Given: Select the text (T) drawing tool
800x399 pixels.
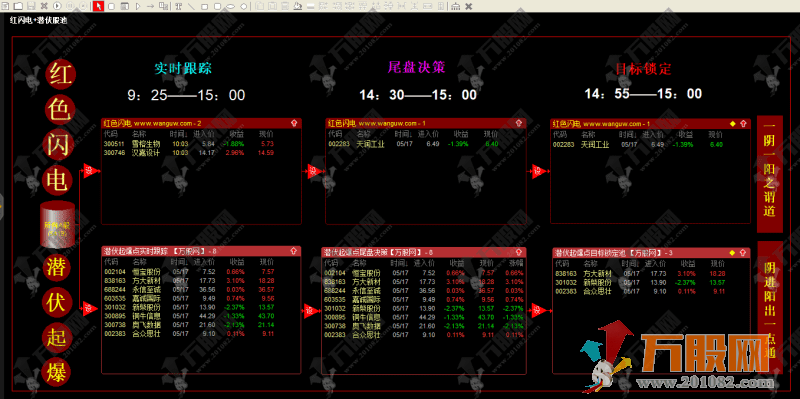Looking at the screenshot, I should (x=178, y=6).
